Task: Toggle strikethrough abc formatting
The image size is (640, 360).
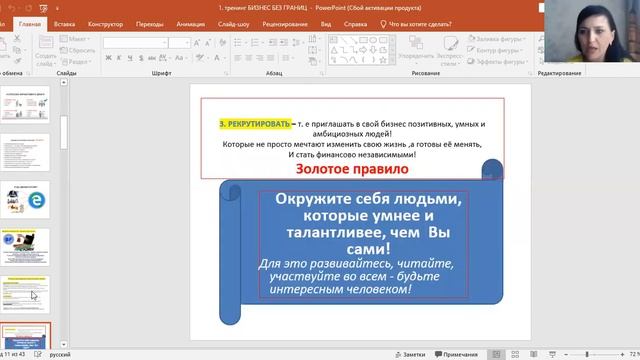Action: coord(151,58)
